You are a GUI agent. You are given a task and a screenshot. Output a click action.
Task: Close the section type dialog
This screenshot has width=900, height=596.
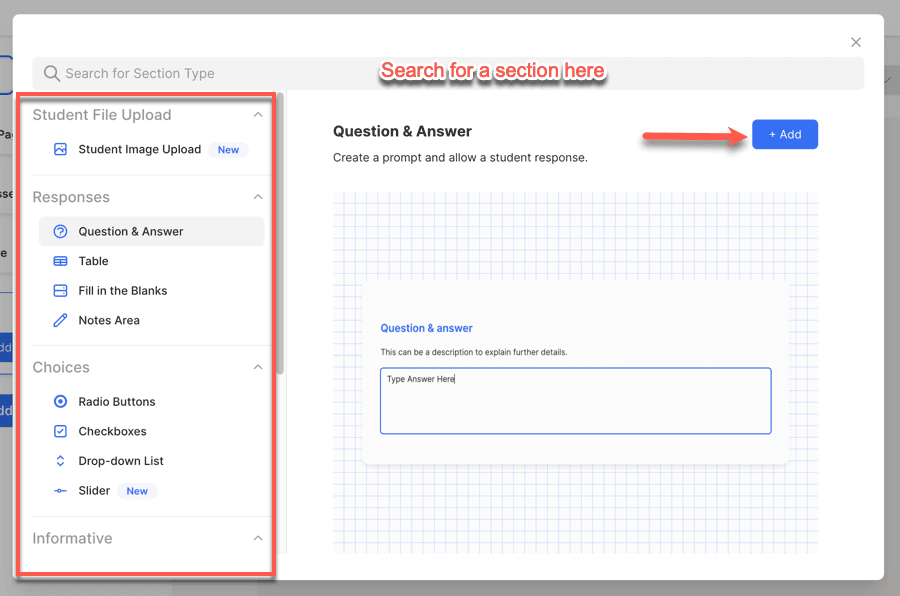(856, 42)
